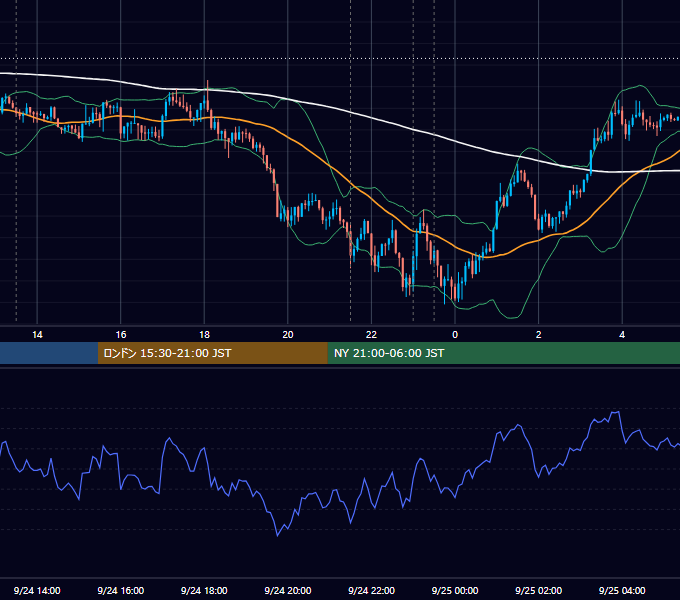680x600 pixels.
Task: Click the 16 hour label on the price chart axis
Action: point(121,334)
